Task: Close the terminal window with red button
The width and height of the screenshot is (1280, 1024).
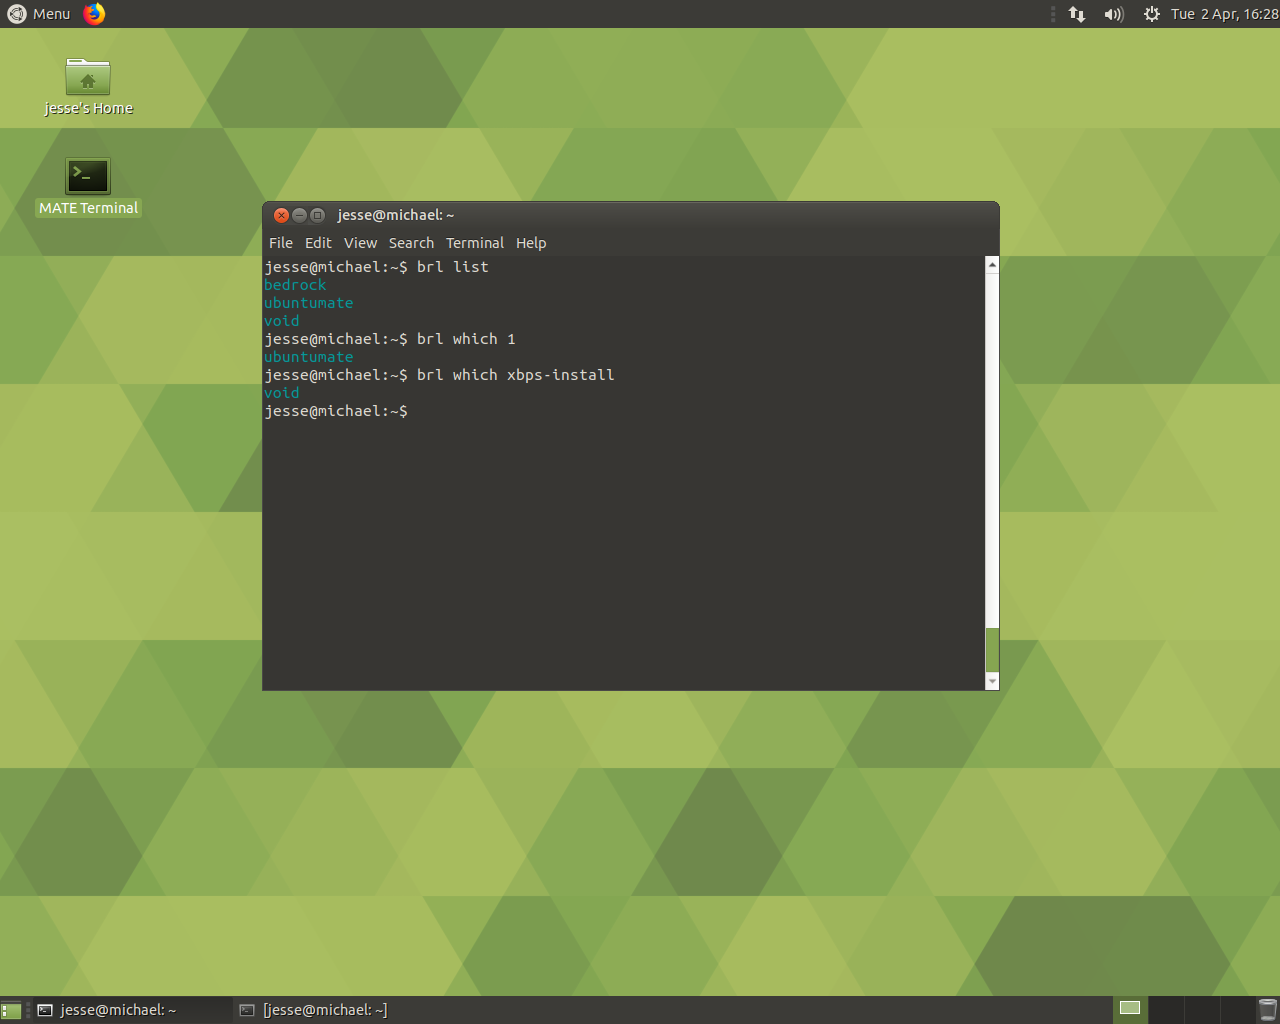Action: 282,215
